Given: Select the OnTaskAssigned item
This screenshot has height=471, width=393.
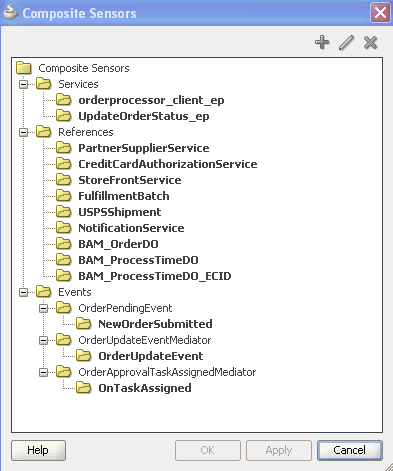Looking at the screenshot, I should point(145,388).
